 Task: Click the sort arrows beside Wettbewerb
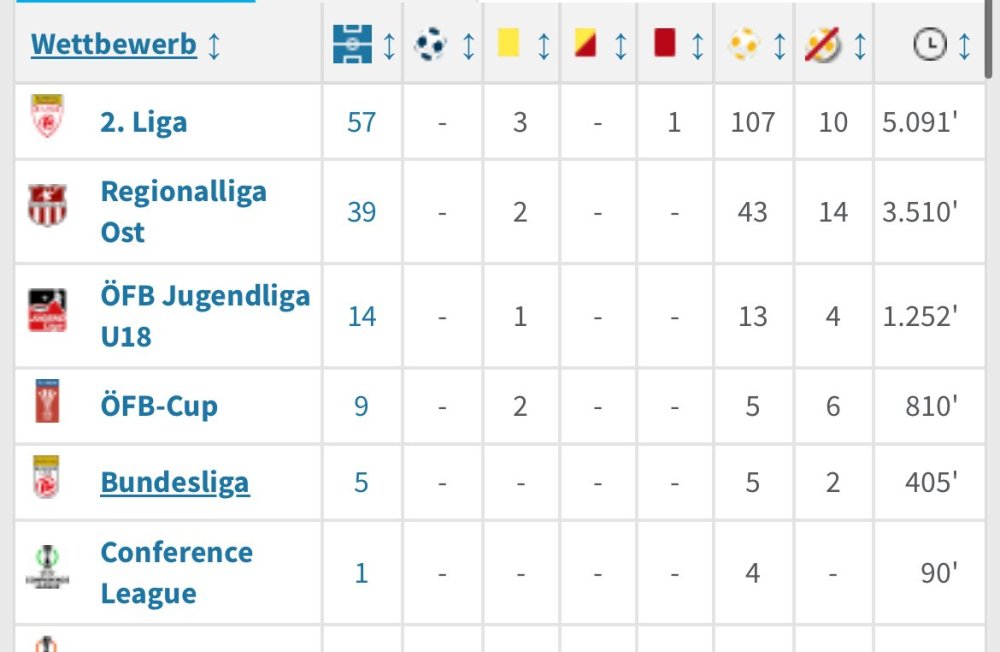[x=214, y=45]
